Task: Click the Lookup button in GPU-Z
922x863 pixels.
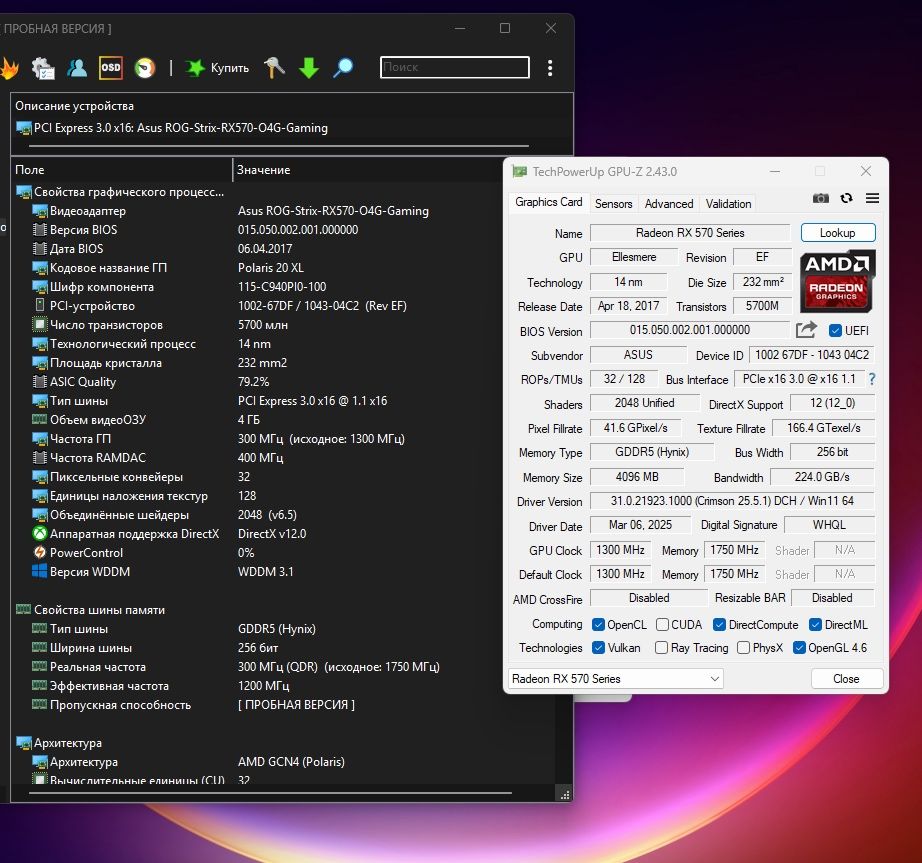Action: coord(838,233)
